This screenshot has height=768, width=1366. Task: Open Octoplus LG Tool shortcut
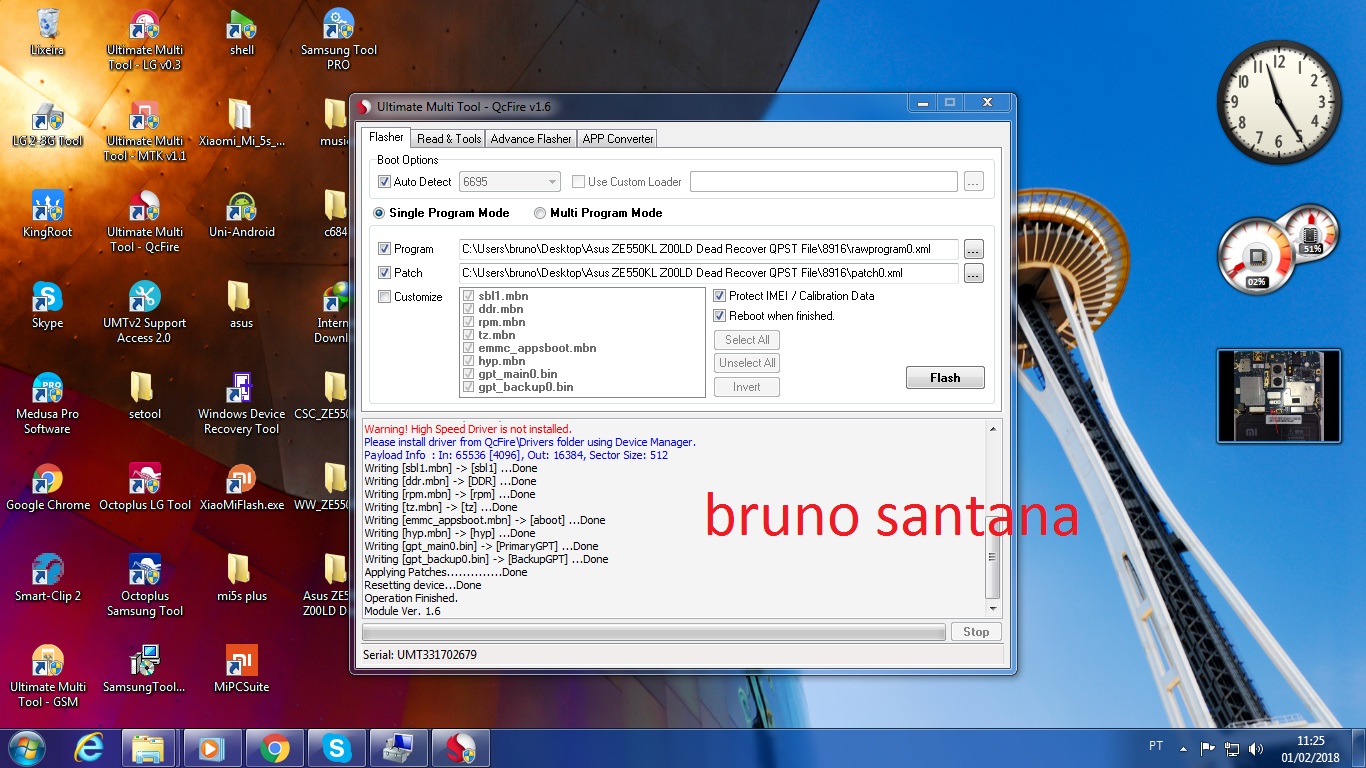click(x=145, y=487)
